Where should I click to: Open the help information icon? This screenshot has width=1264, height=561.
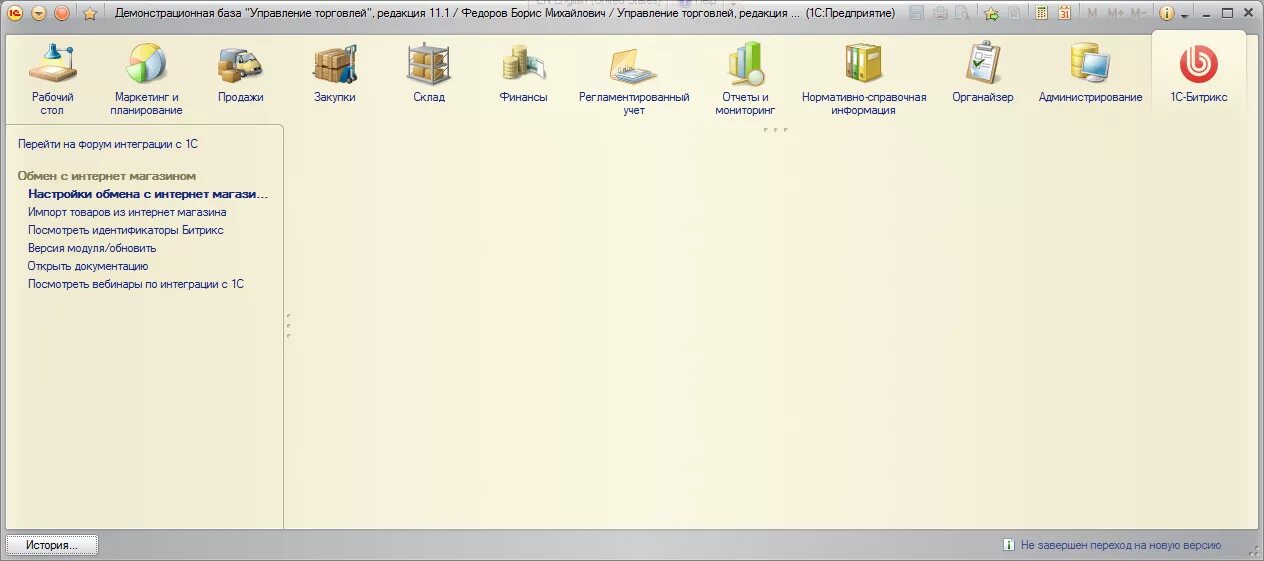[1166, 13]
